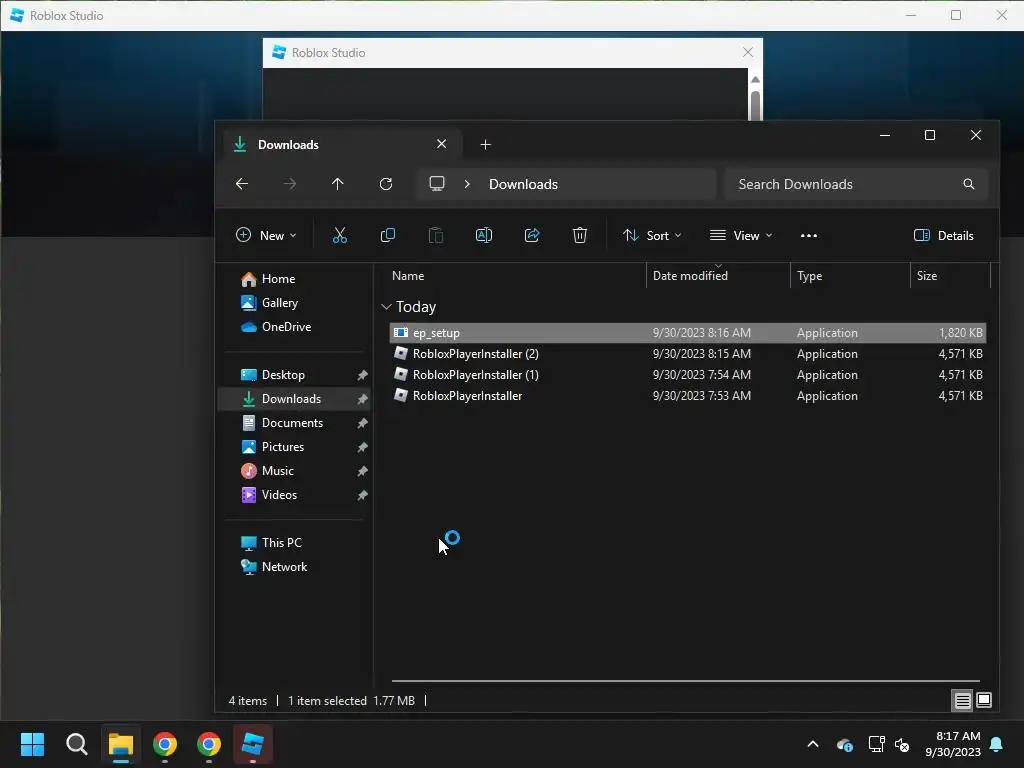Click File Explorer in the taskbar
Viewport: 1024px width, 768px height.
point(121,744)
